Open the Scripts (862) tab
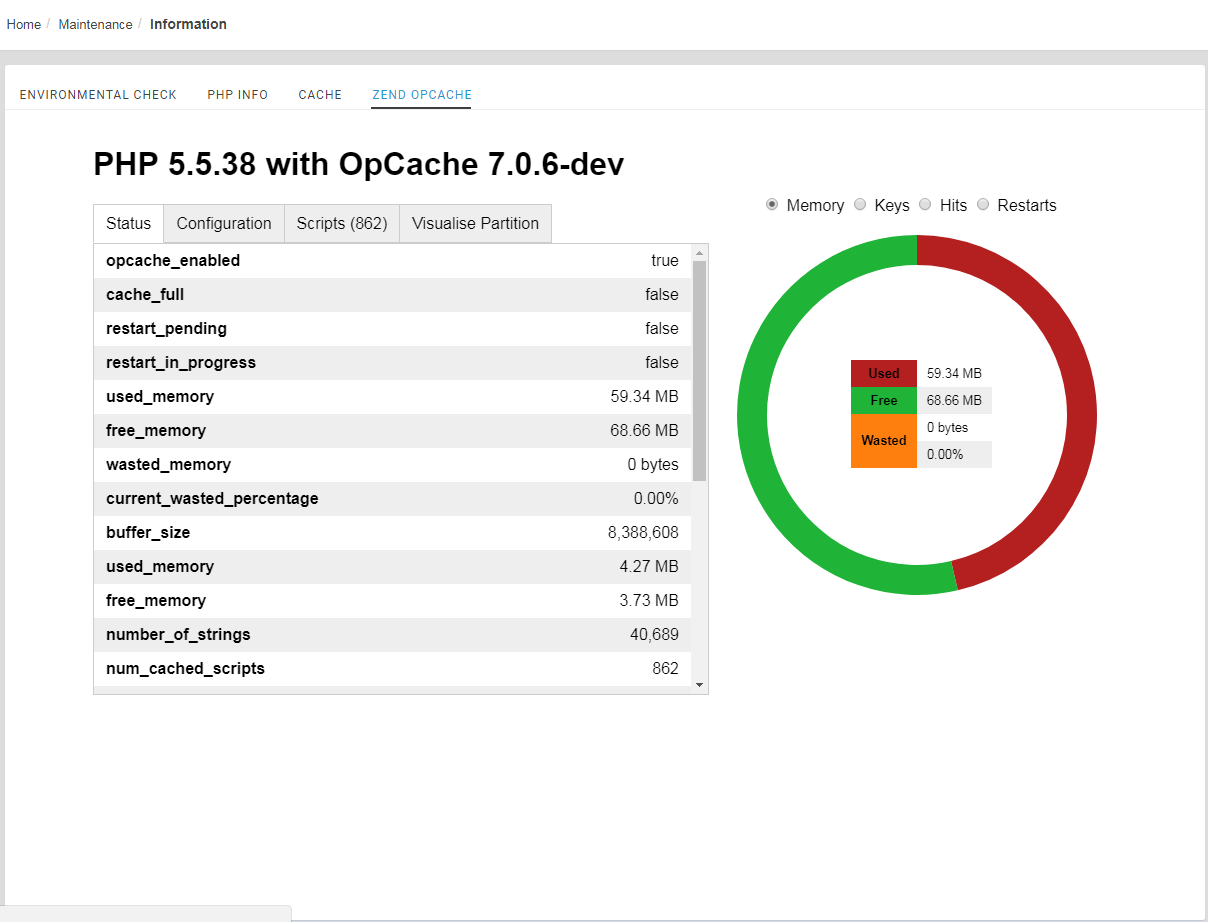This screenshot has height=922, width=1208. (x=342, y=224)
